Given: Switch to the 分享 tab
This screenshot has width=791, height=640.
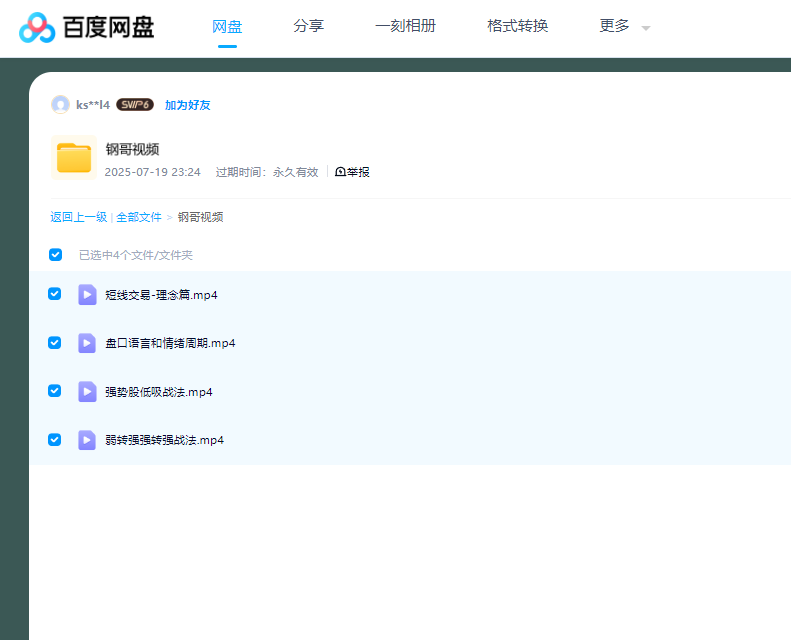Looking at the screenshot, I should click(308, 27).
